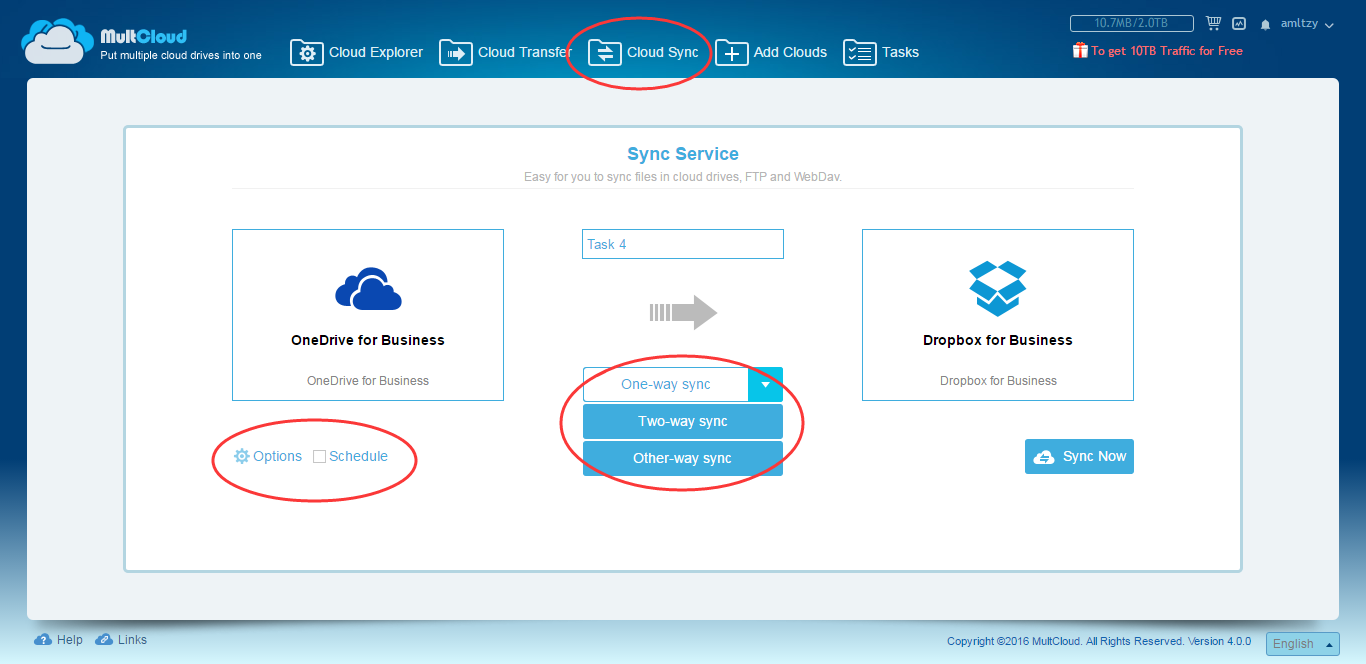Click the copyright MultCloud Version 4.0.0 text
Image resolution: width=1366 pixels, height=664 pixels.
tap(1099, 642)
